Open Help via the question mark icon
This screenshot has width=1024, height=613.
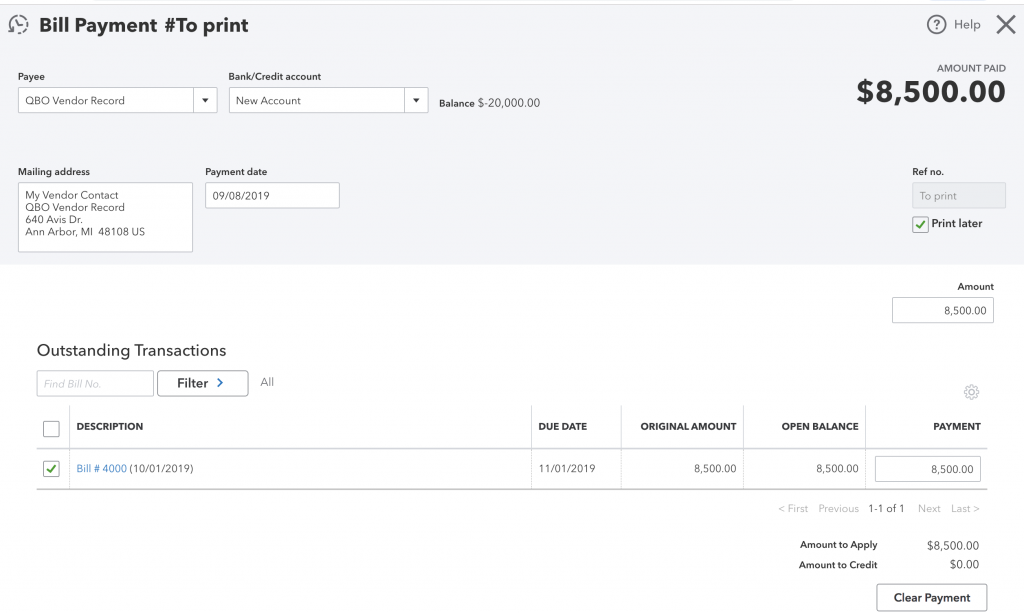936,25
